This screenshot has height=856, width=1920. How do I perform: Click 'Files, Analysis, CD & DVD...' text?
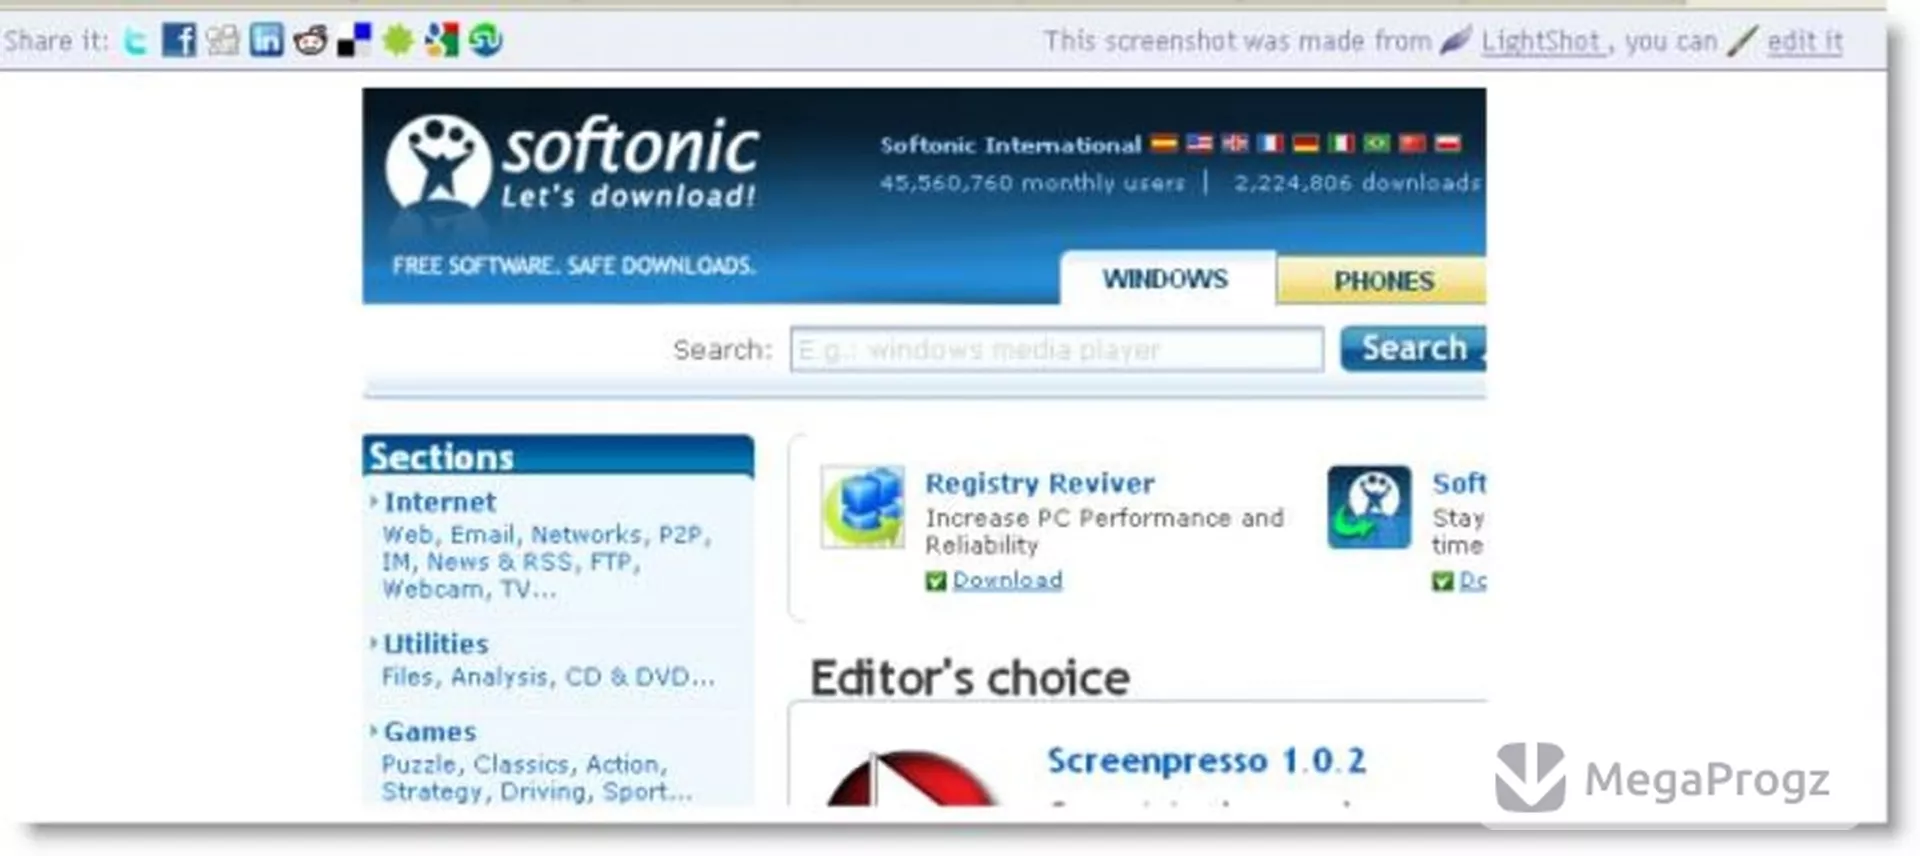548,677
